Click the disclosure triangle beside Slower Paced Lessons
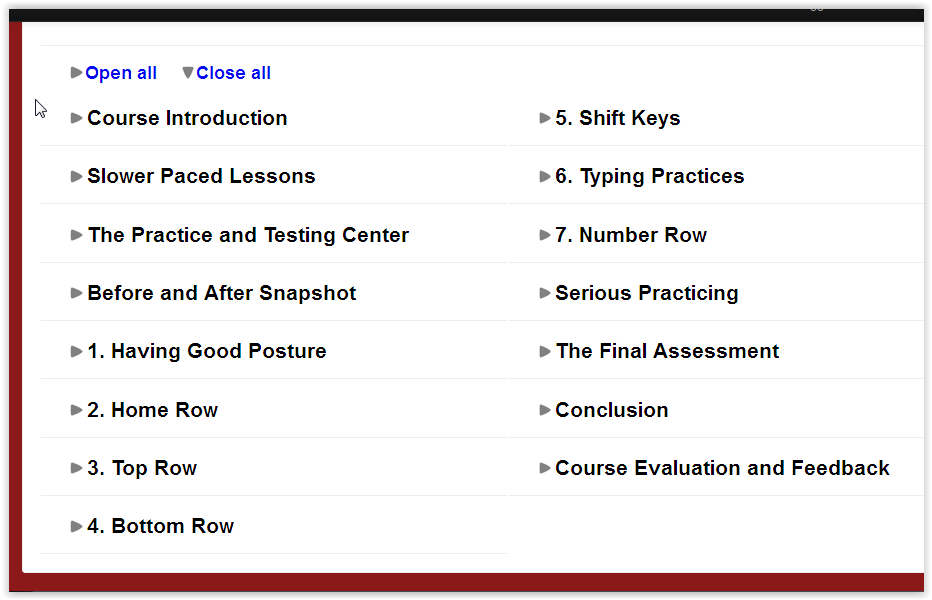932x600 pixels. point(77,175)
